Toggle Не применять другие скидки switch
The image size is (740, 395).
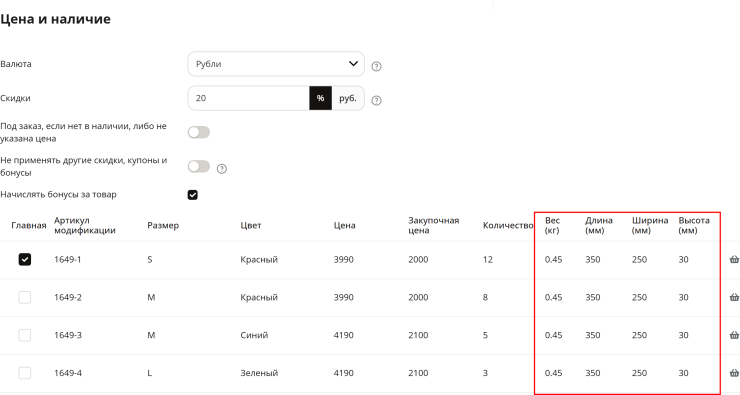point(199,166)
